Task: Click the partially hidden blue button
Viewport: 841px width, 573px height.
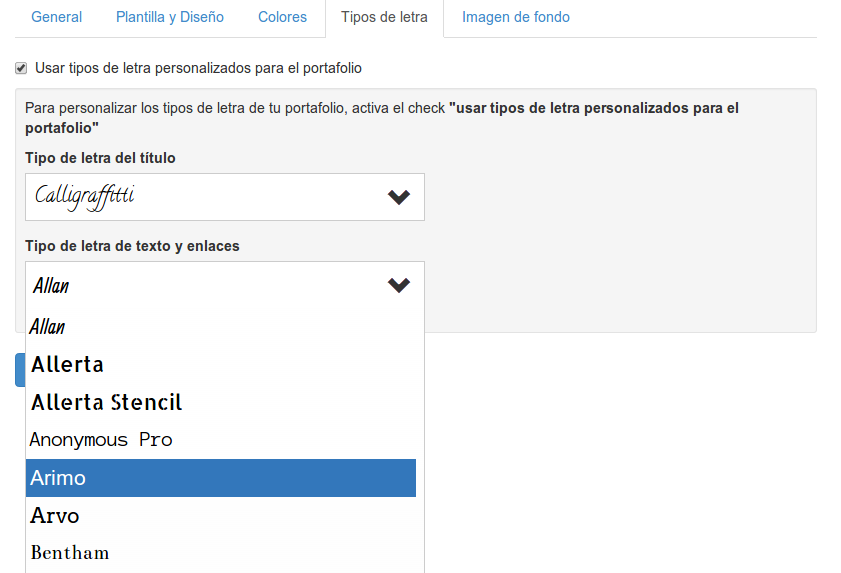Action: coord(20,369)
